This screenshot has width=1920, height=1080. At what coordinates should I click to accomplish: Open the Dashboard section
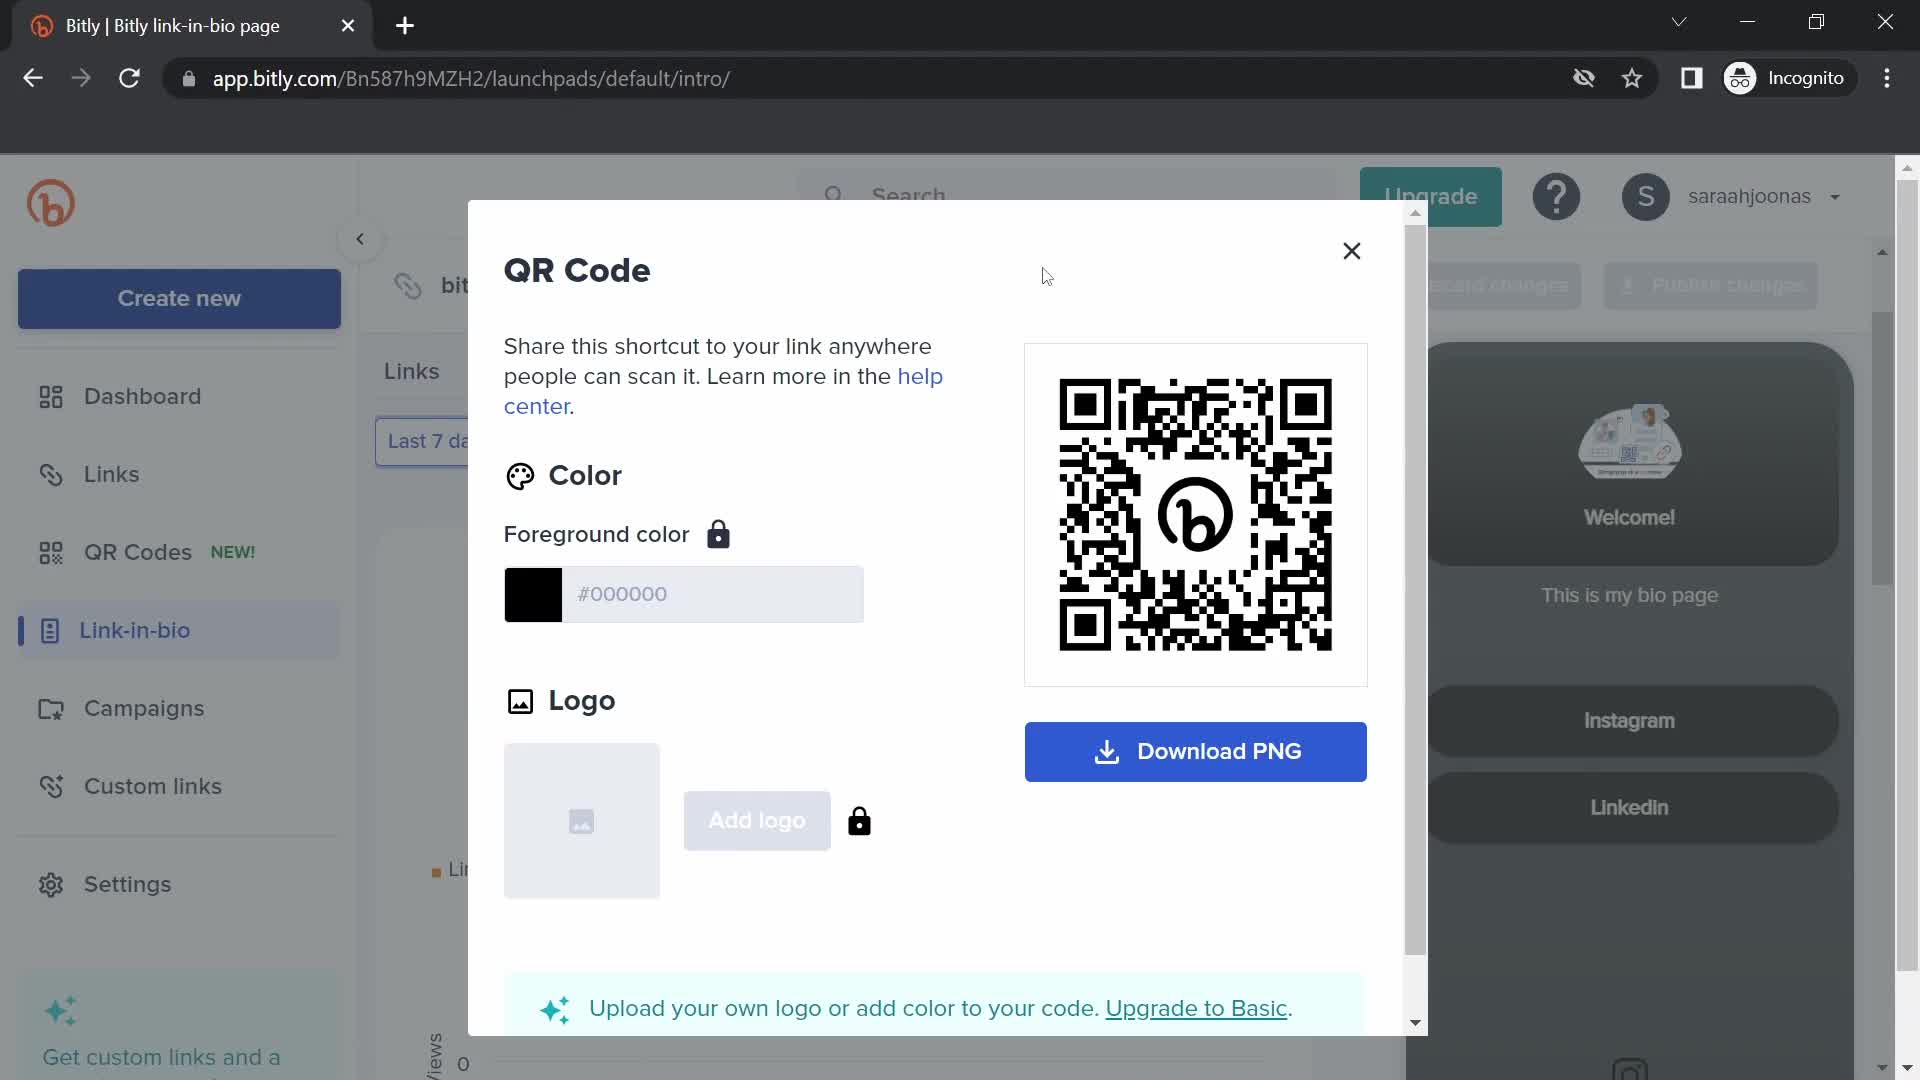tap(142, 396)
